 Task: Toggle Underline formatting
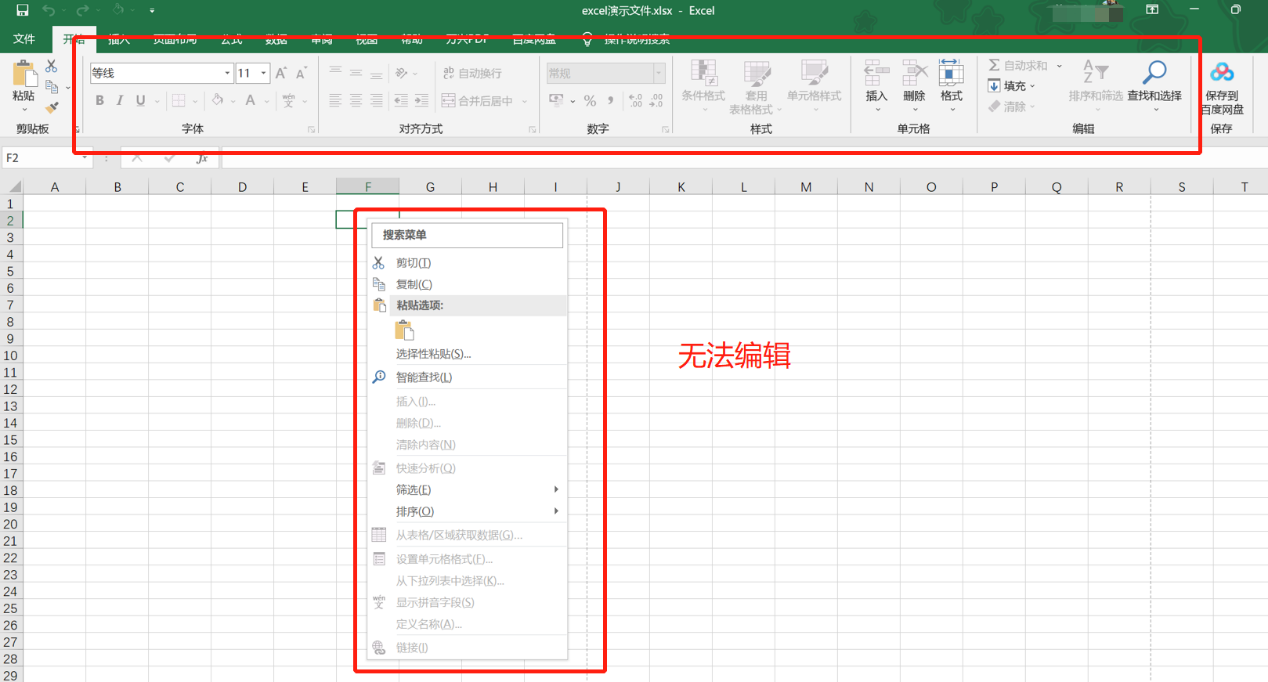click(x=140, y=101)
